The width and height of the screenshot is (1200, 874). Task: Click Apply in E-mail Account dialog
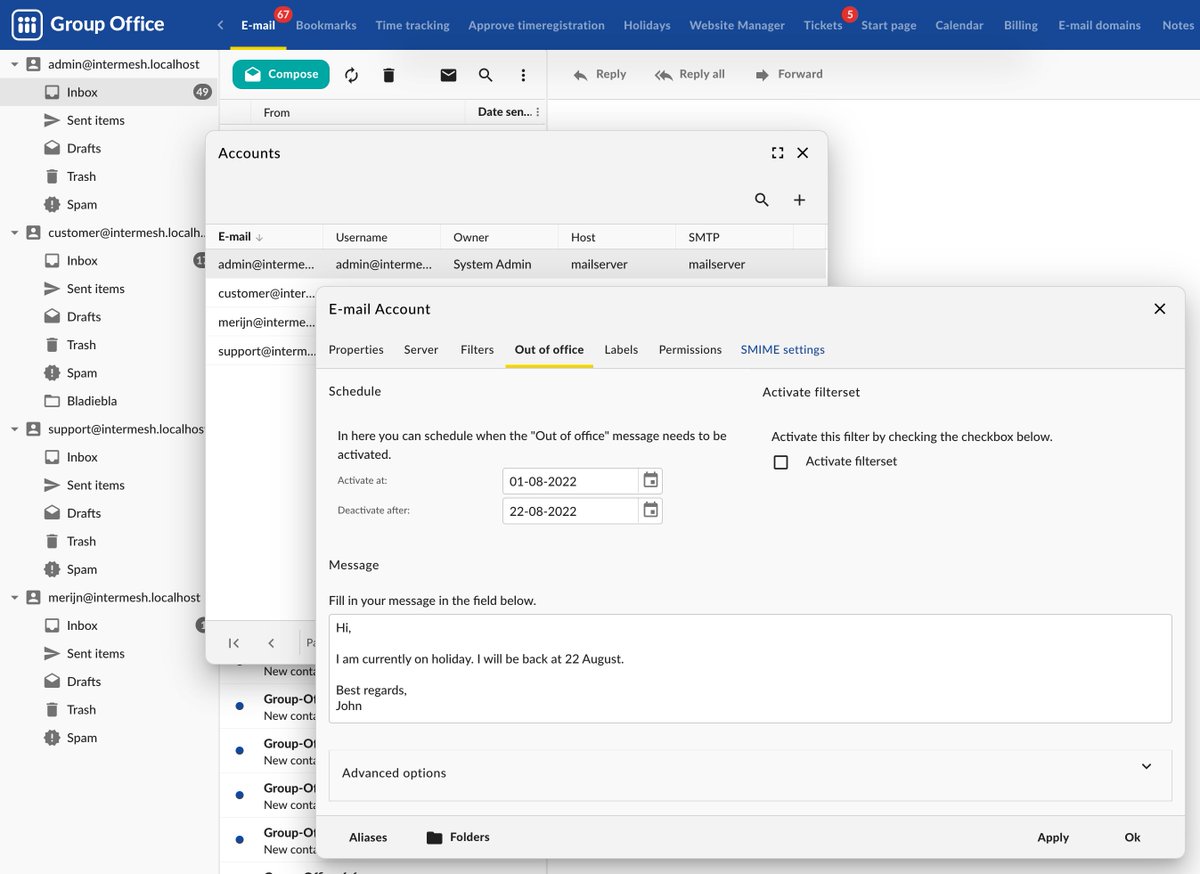tap(1053, 838)
